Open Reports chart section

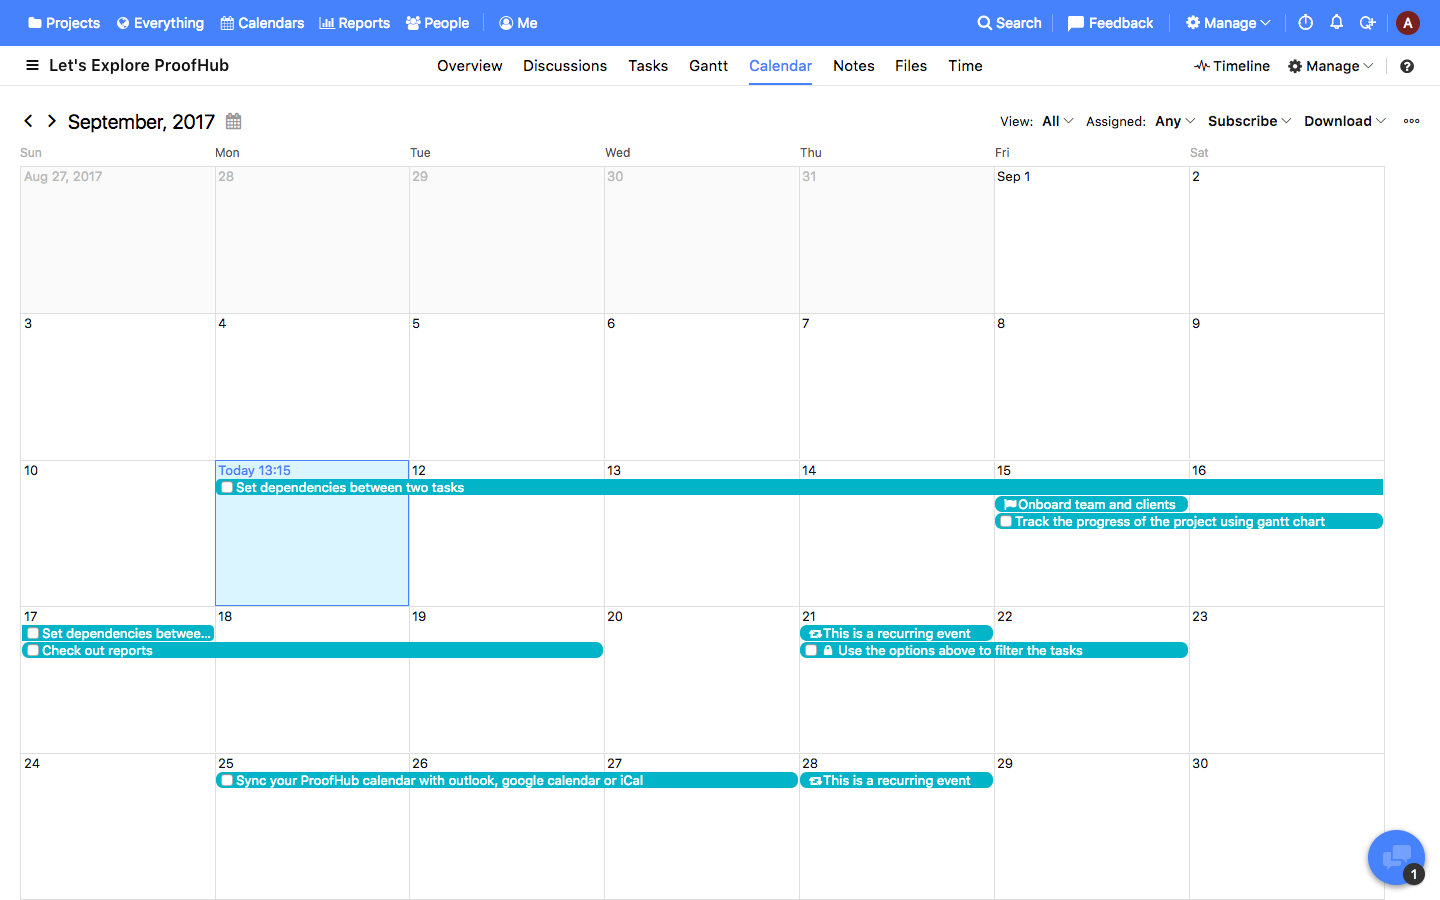pos(354,23)
